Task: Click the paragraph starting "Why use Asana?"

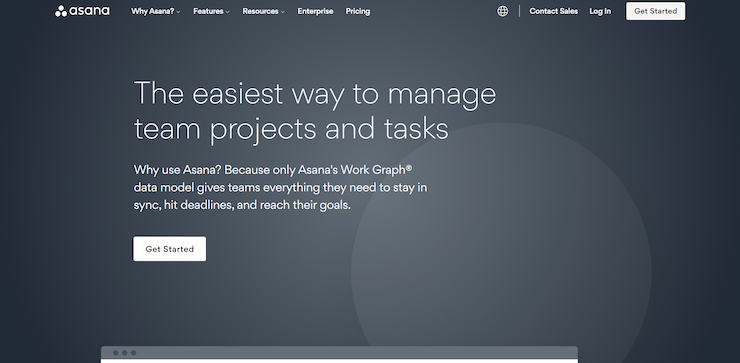Action: pos(280,187)
